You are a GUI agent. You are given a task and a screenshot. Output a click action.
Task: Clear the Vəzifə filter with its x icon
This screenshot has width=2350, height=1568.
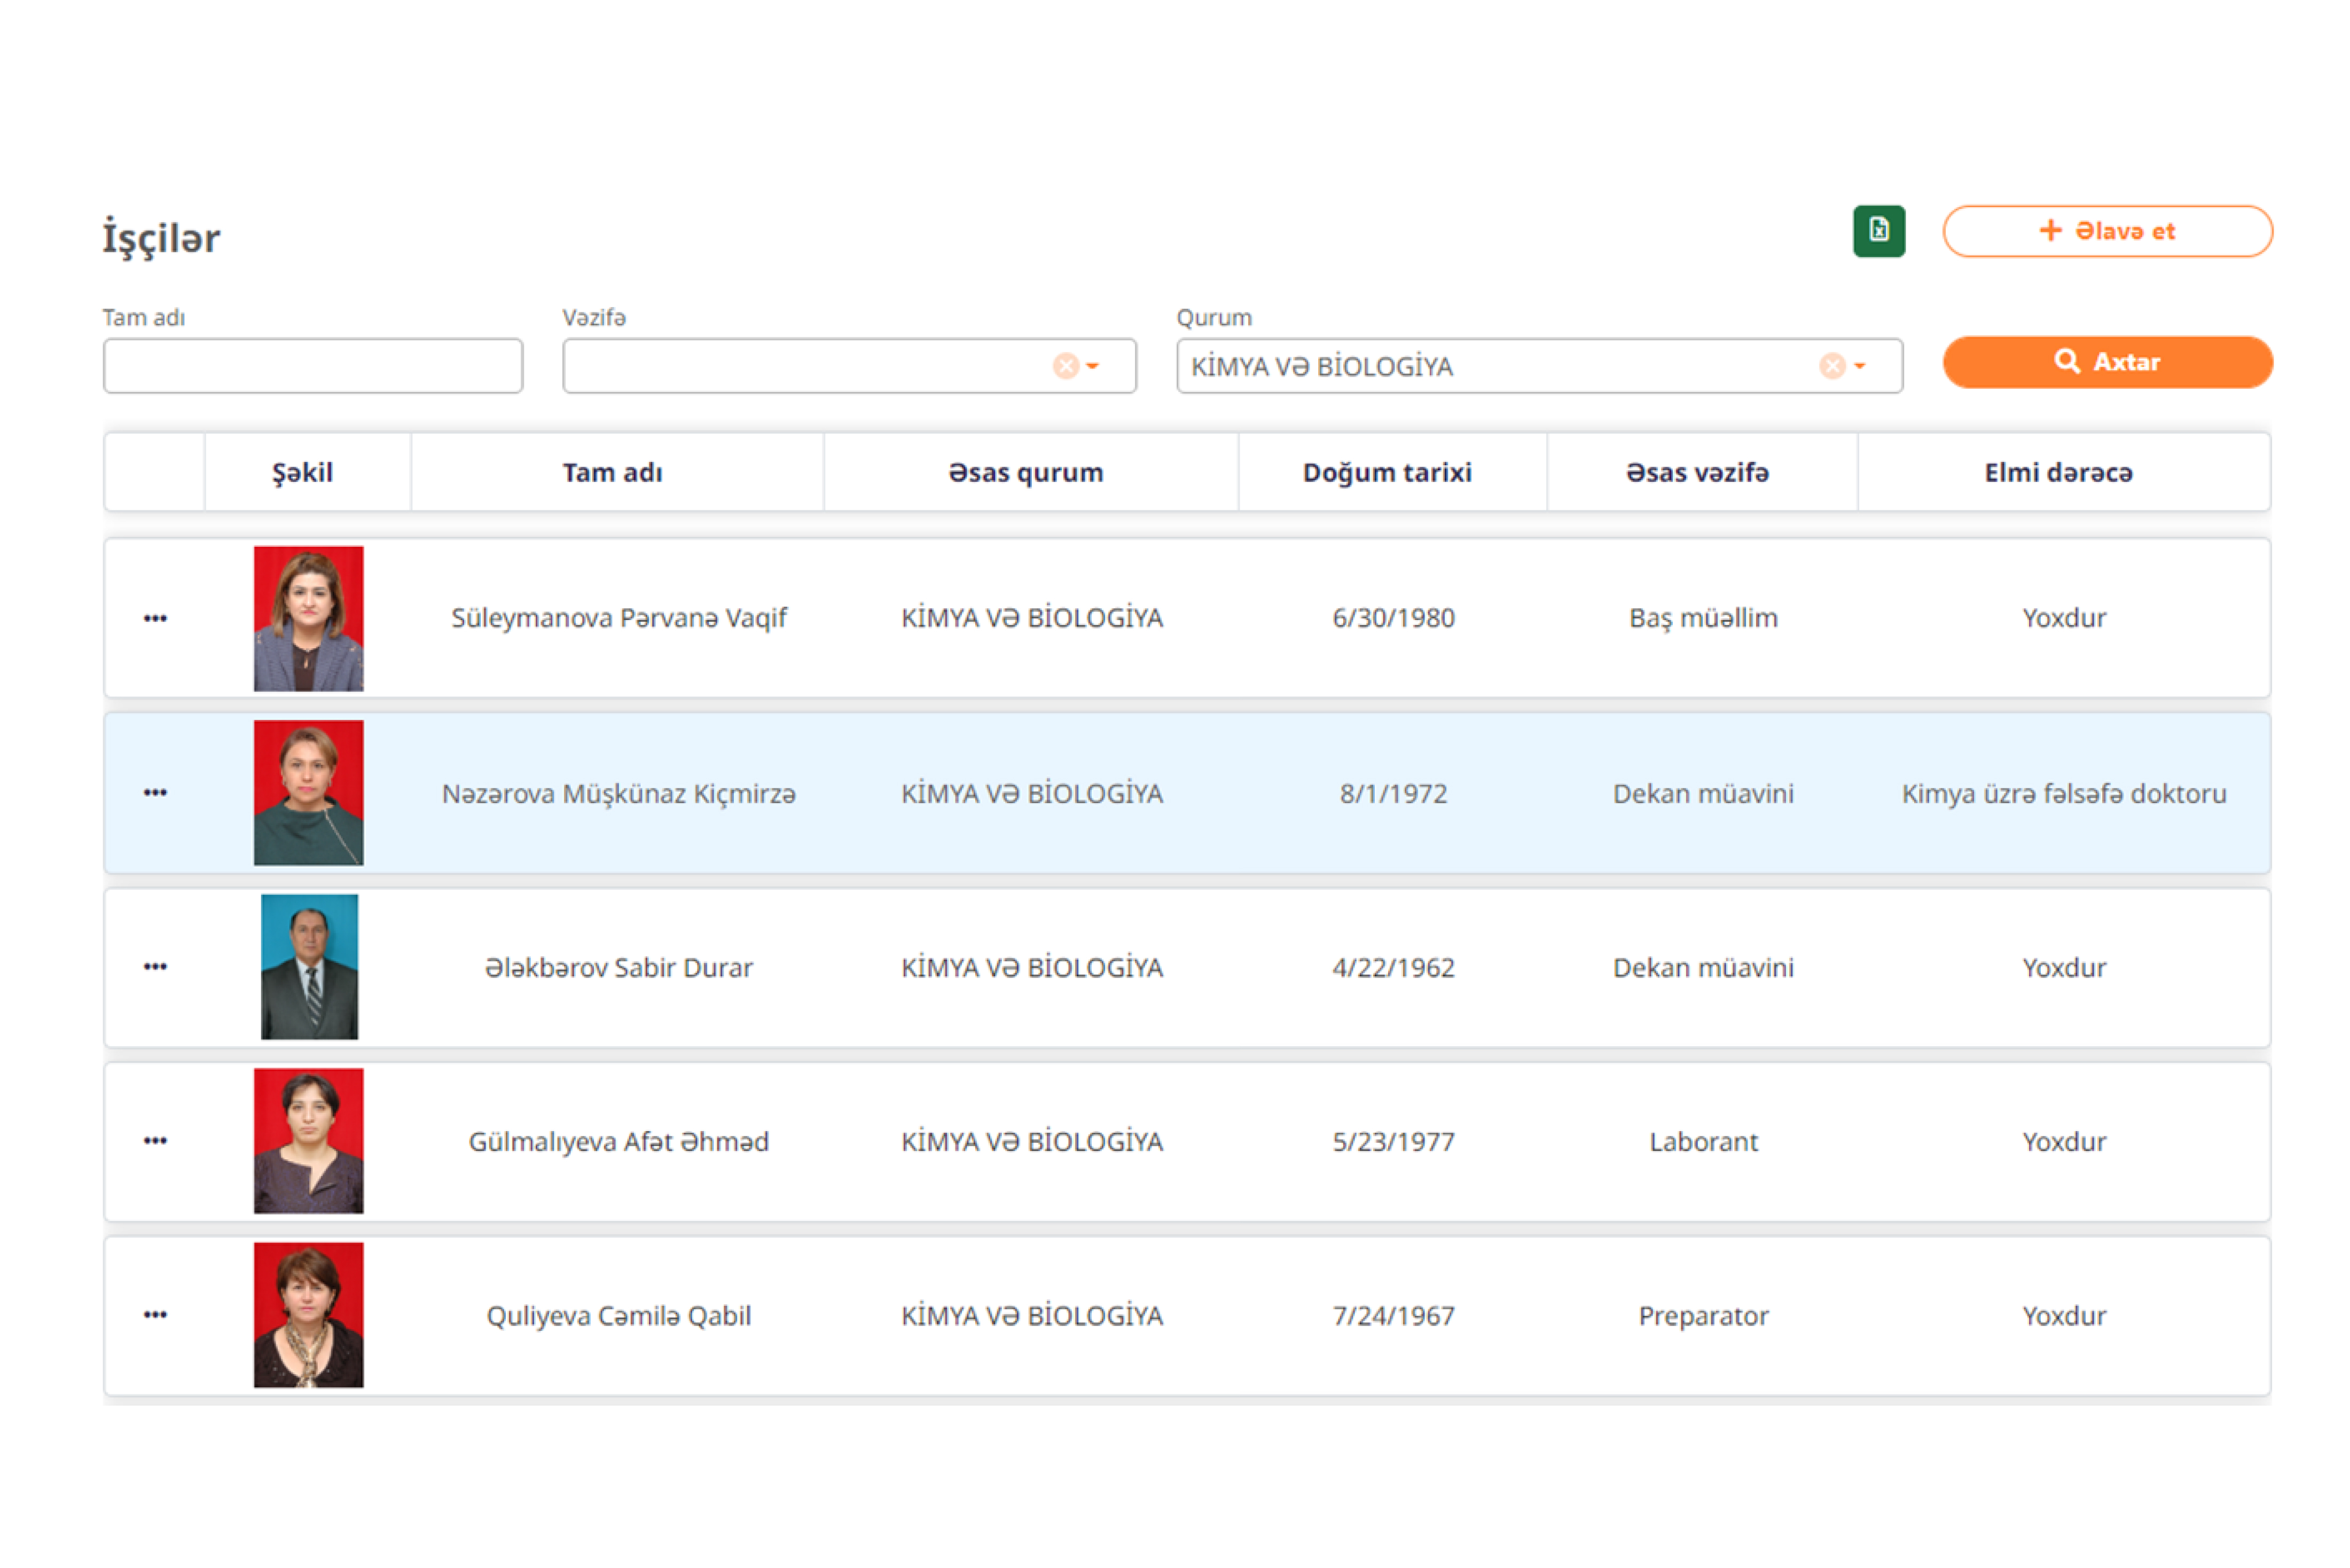pos(1065,366)
